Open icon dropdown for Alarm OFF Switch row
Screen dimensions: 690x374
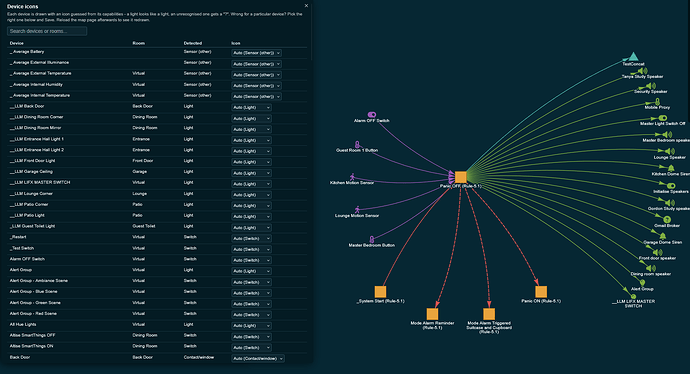point(251,260)
